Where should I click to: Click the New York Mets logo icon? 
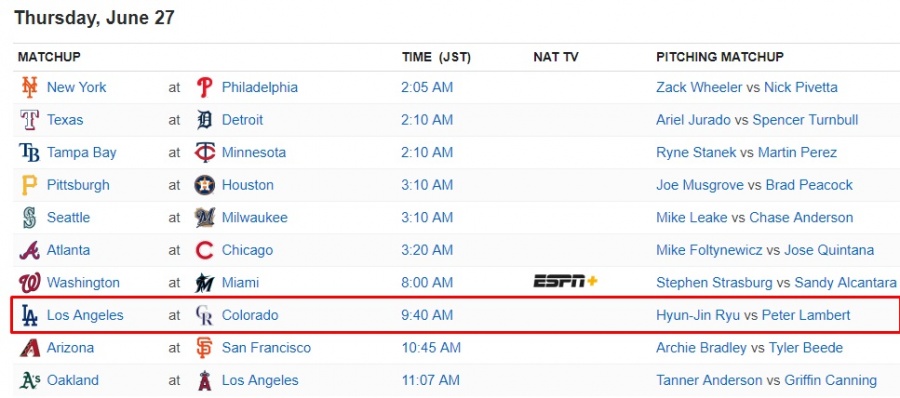(29, 87)
